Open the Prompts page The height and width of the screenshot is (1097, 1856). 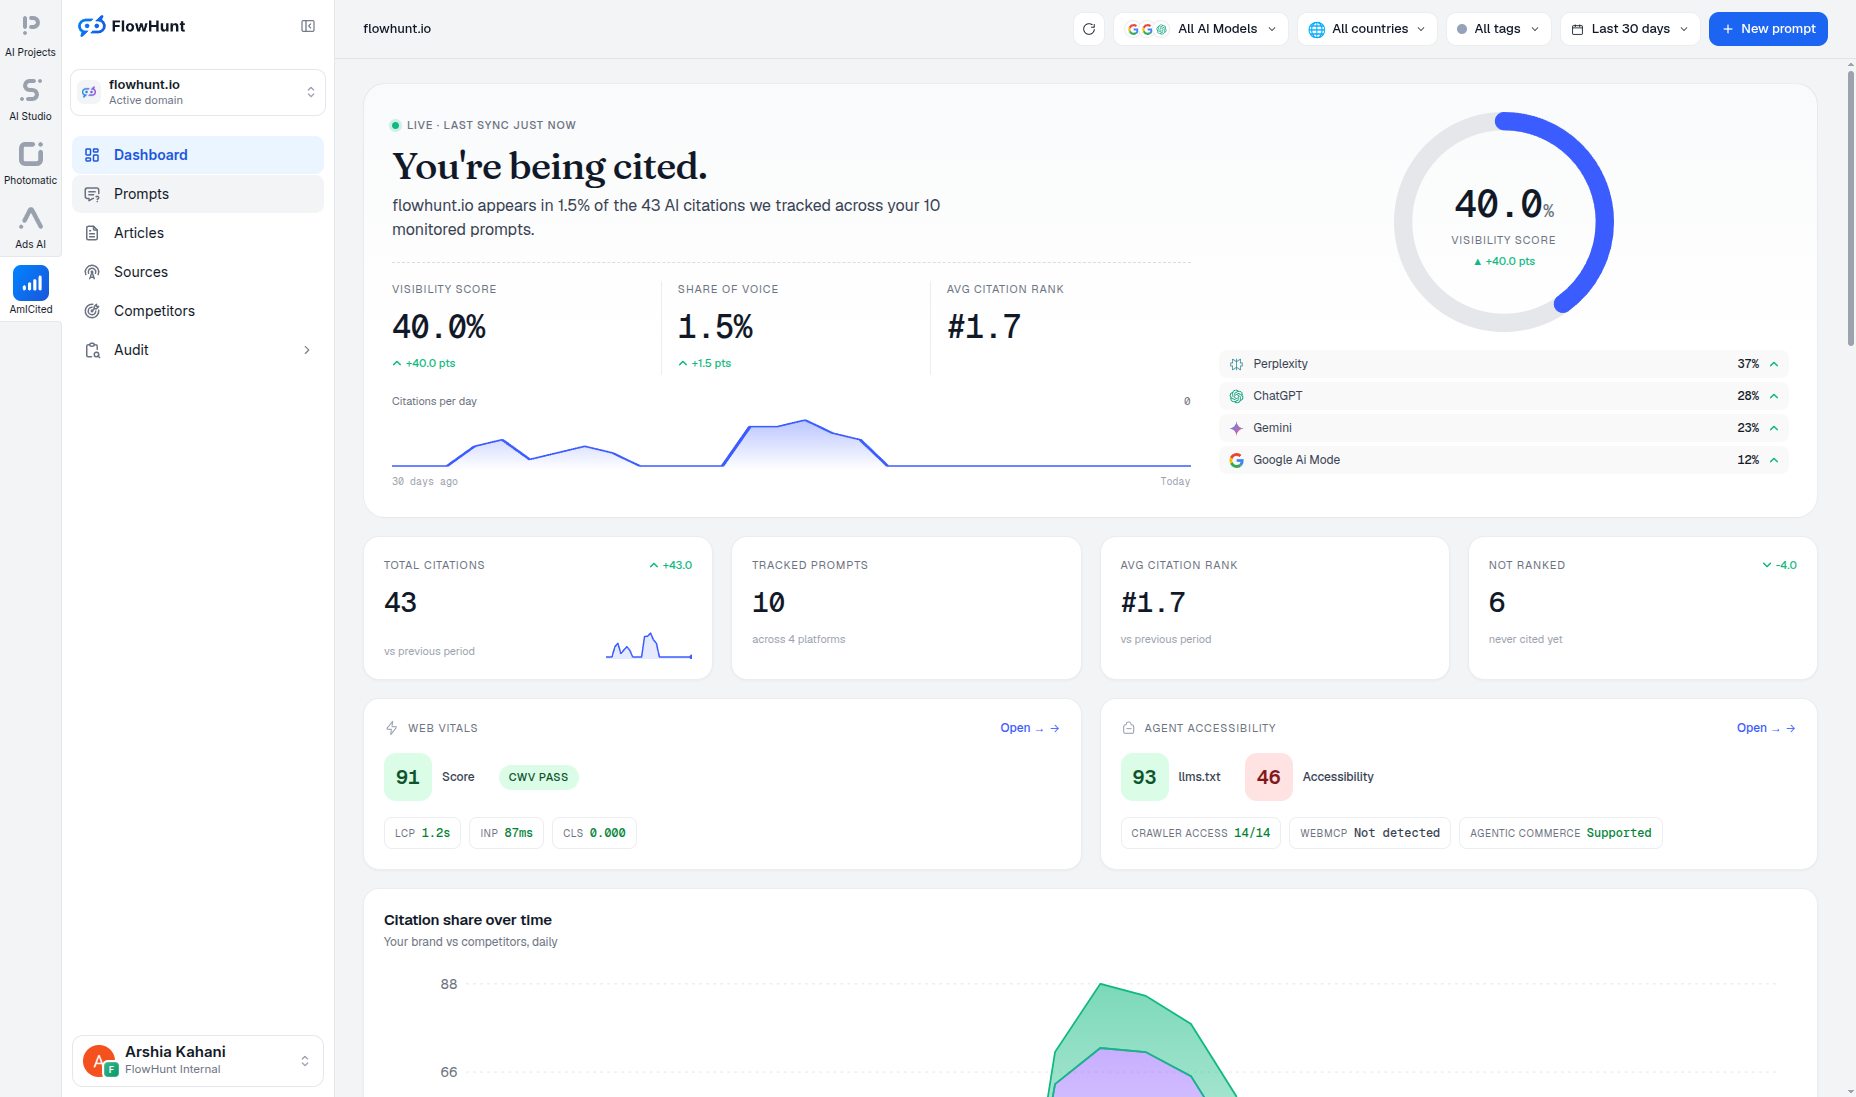pos(198,194)
